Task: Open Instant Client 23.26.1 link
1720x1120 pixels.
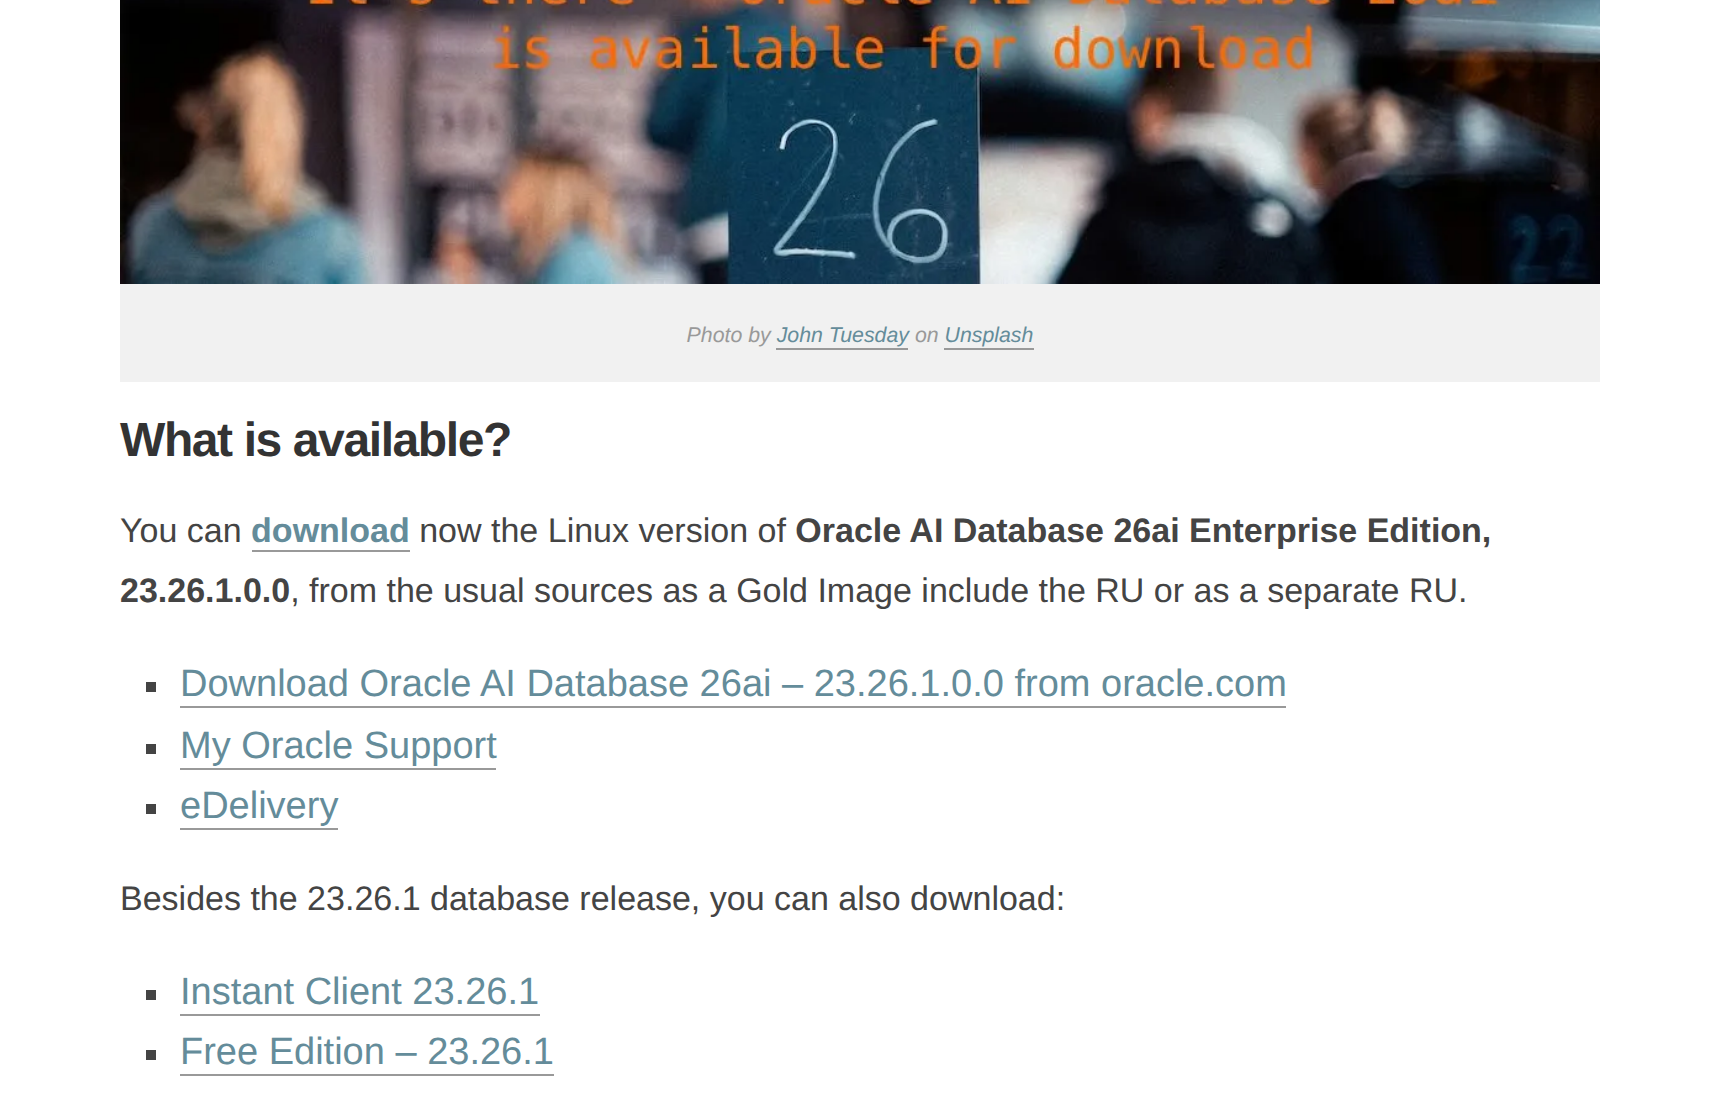Action: point(360,992)
